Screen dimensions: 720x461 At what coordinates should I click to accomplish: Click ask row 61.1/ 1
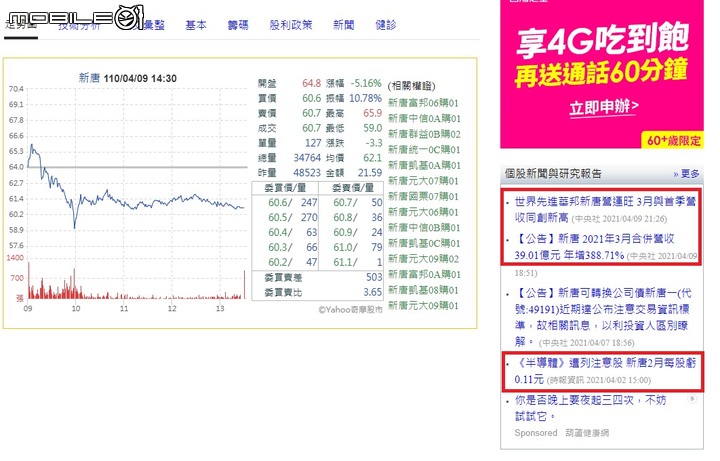coord(358,262)
